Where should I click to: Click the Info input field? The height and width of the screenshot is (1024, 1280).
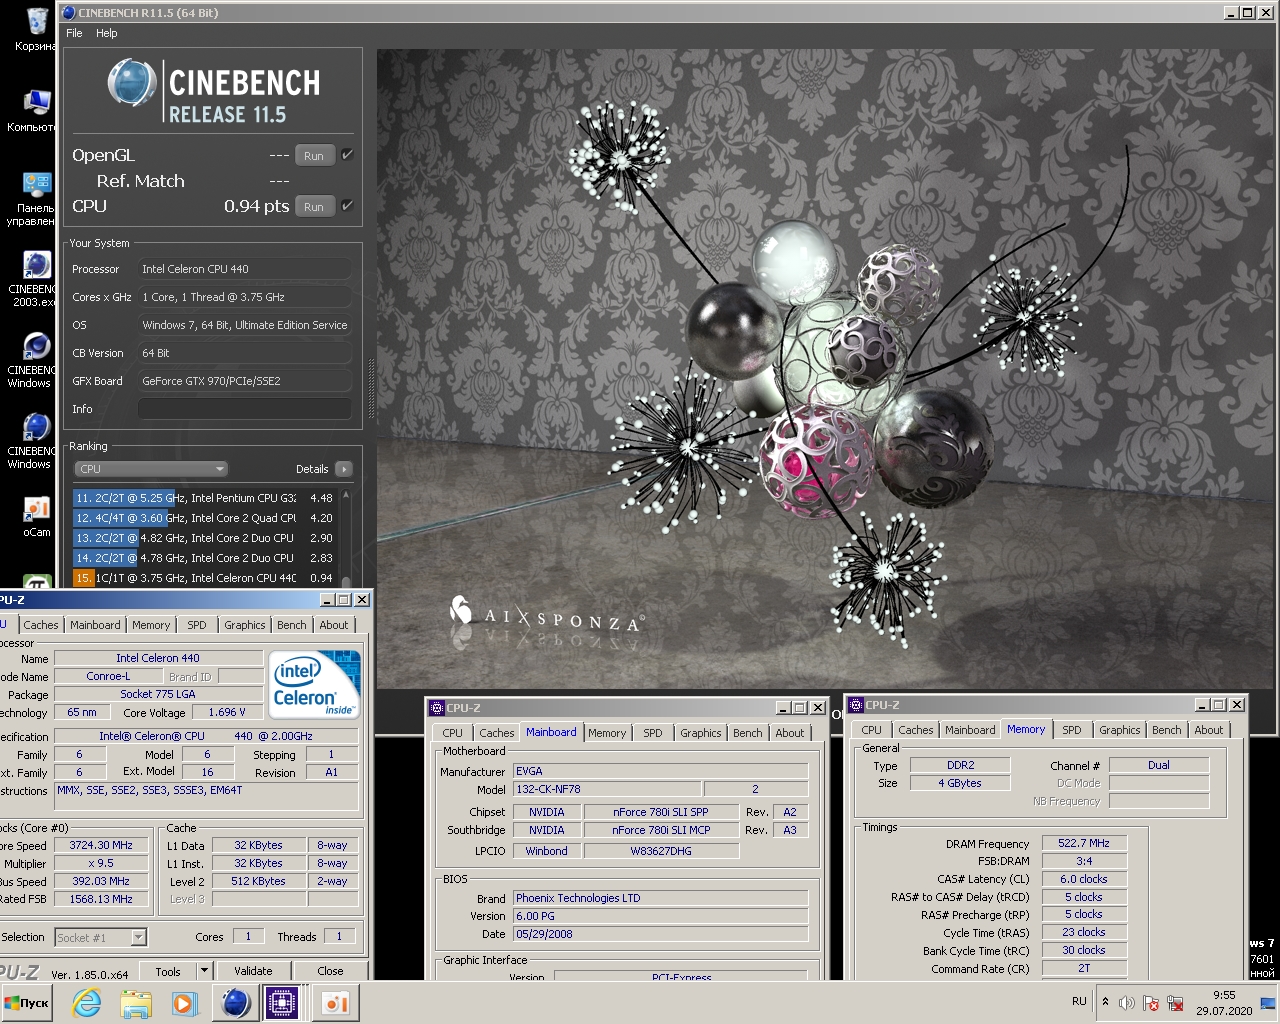coord(245,409)
